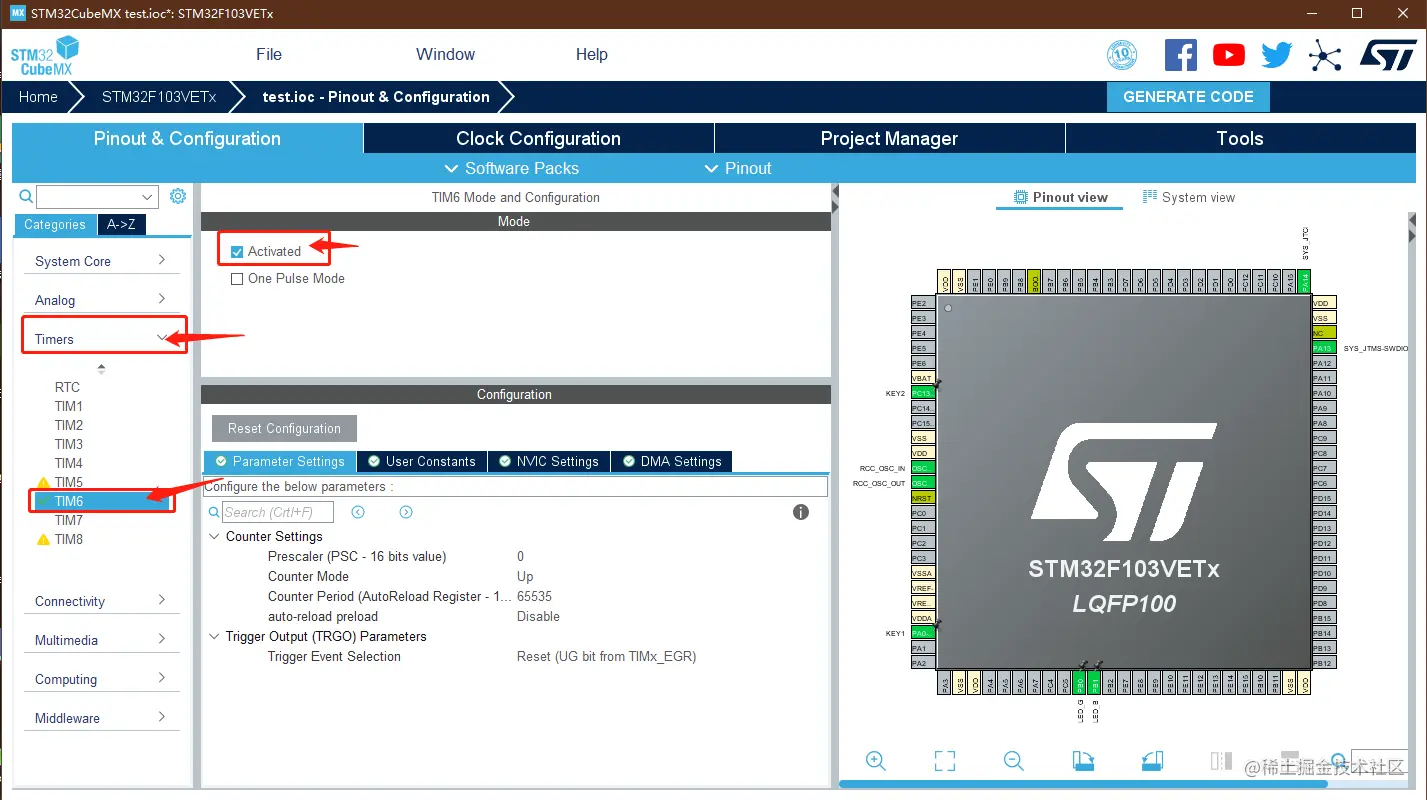
Task: Fit the chip to the view
Action: [x=945, y=761]
